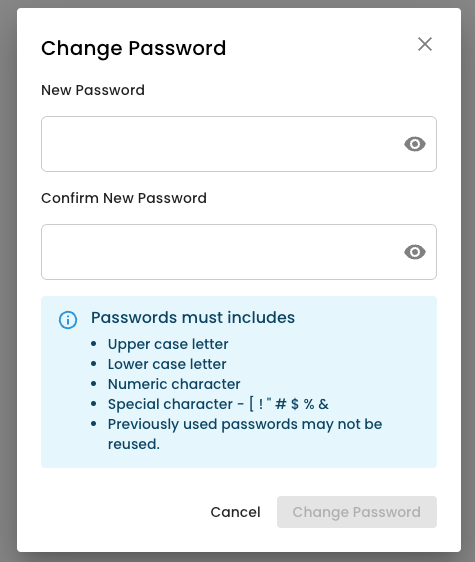475x562 pixels.
Task: Close the Change Password dialog with the X
Action: [x=425, y=44]
